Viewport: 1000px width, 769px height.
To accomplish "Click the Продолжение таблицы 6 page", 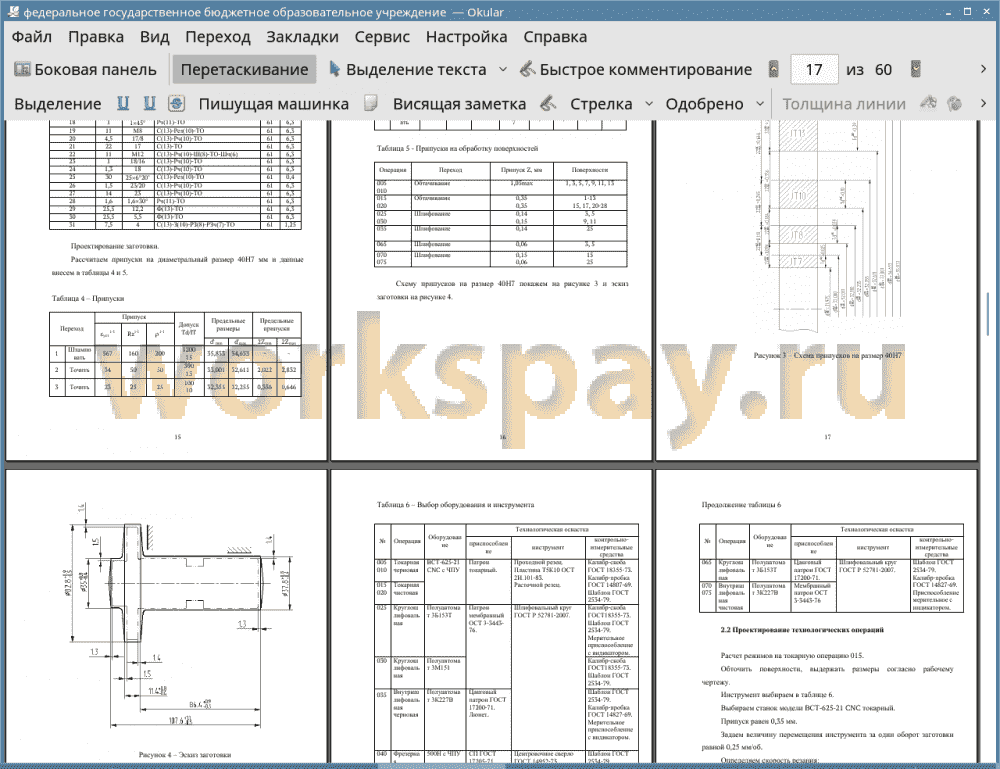I will click(x=816, y=616).
